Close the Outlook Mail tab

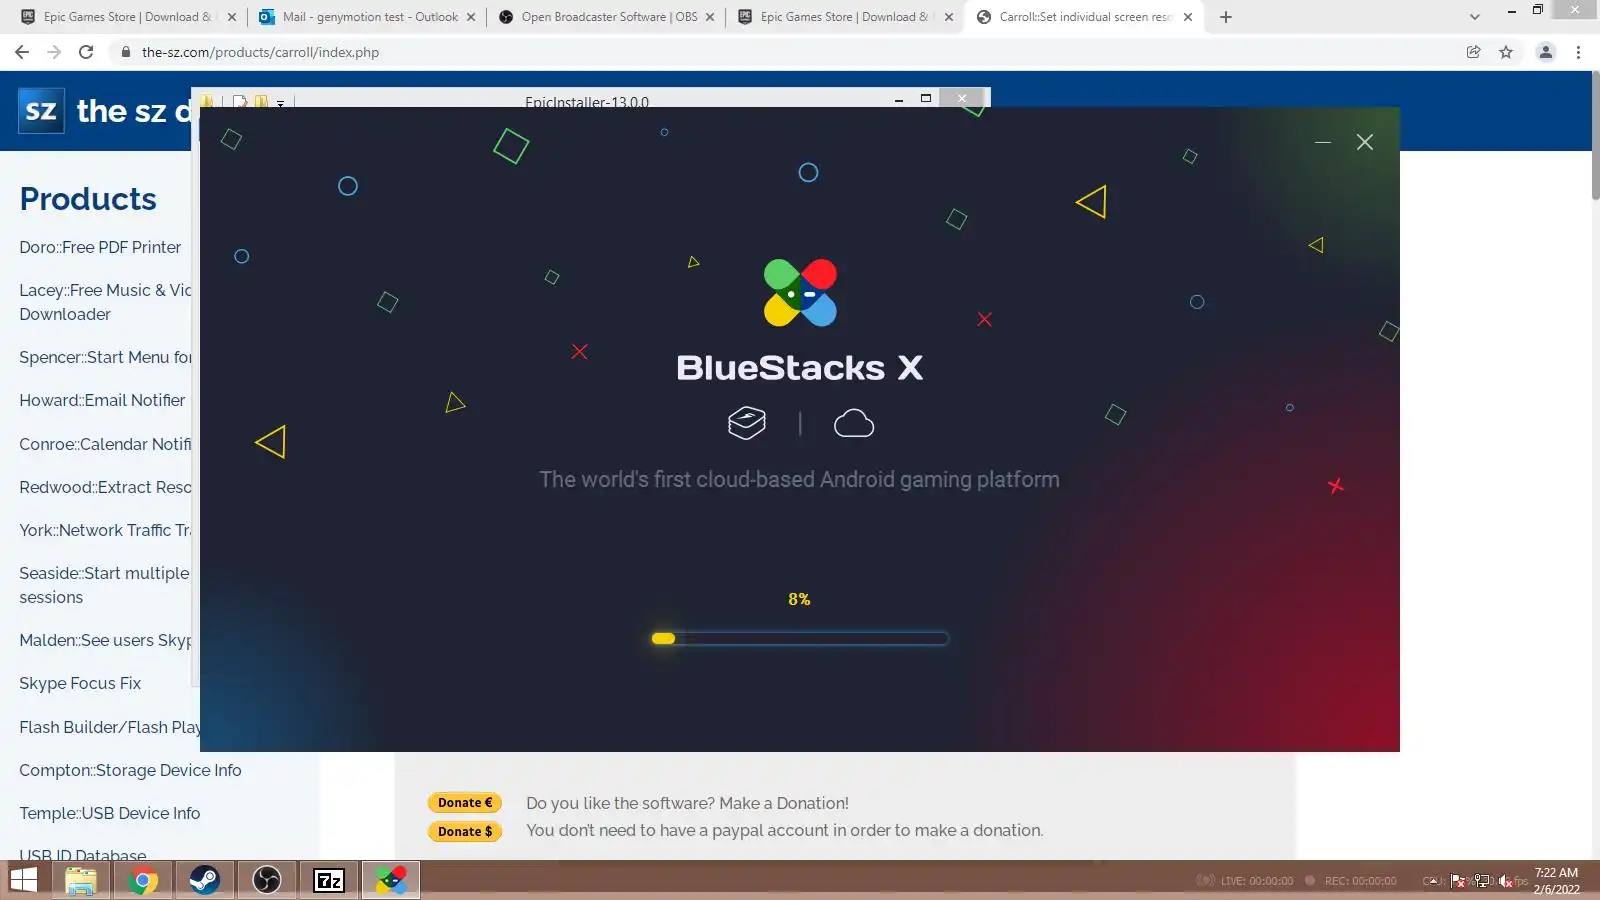[x=471, y=17]
